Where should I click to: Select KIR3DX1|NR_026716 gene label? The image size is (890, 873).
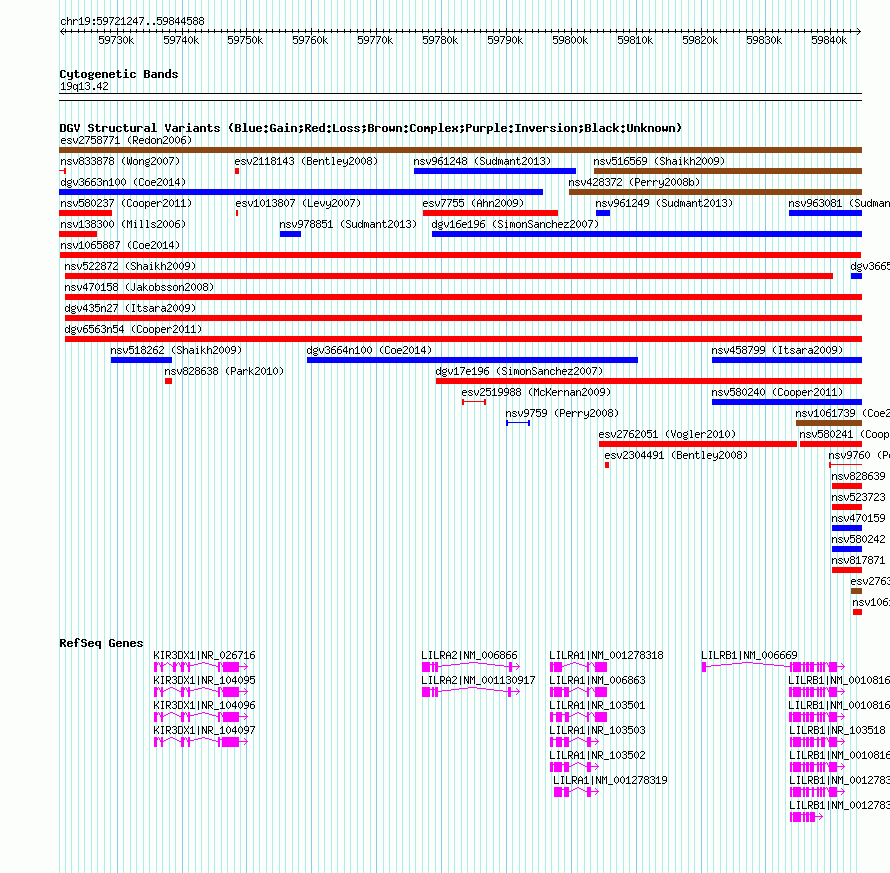[x=204, y=655]
